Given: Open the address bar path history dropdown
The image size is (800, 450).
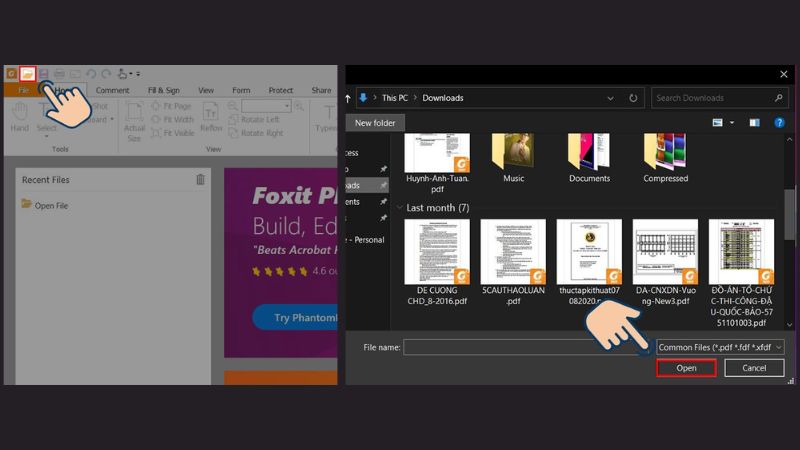Looking at the screenshot, I should tap(612, 98).
